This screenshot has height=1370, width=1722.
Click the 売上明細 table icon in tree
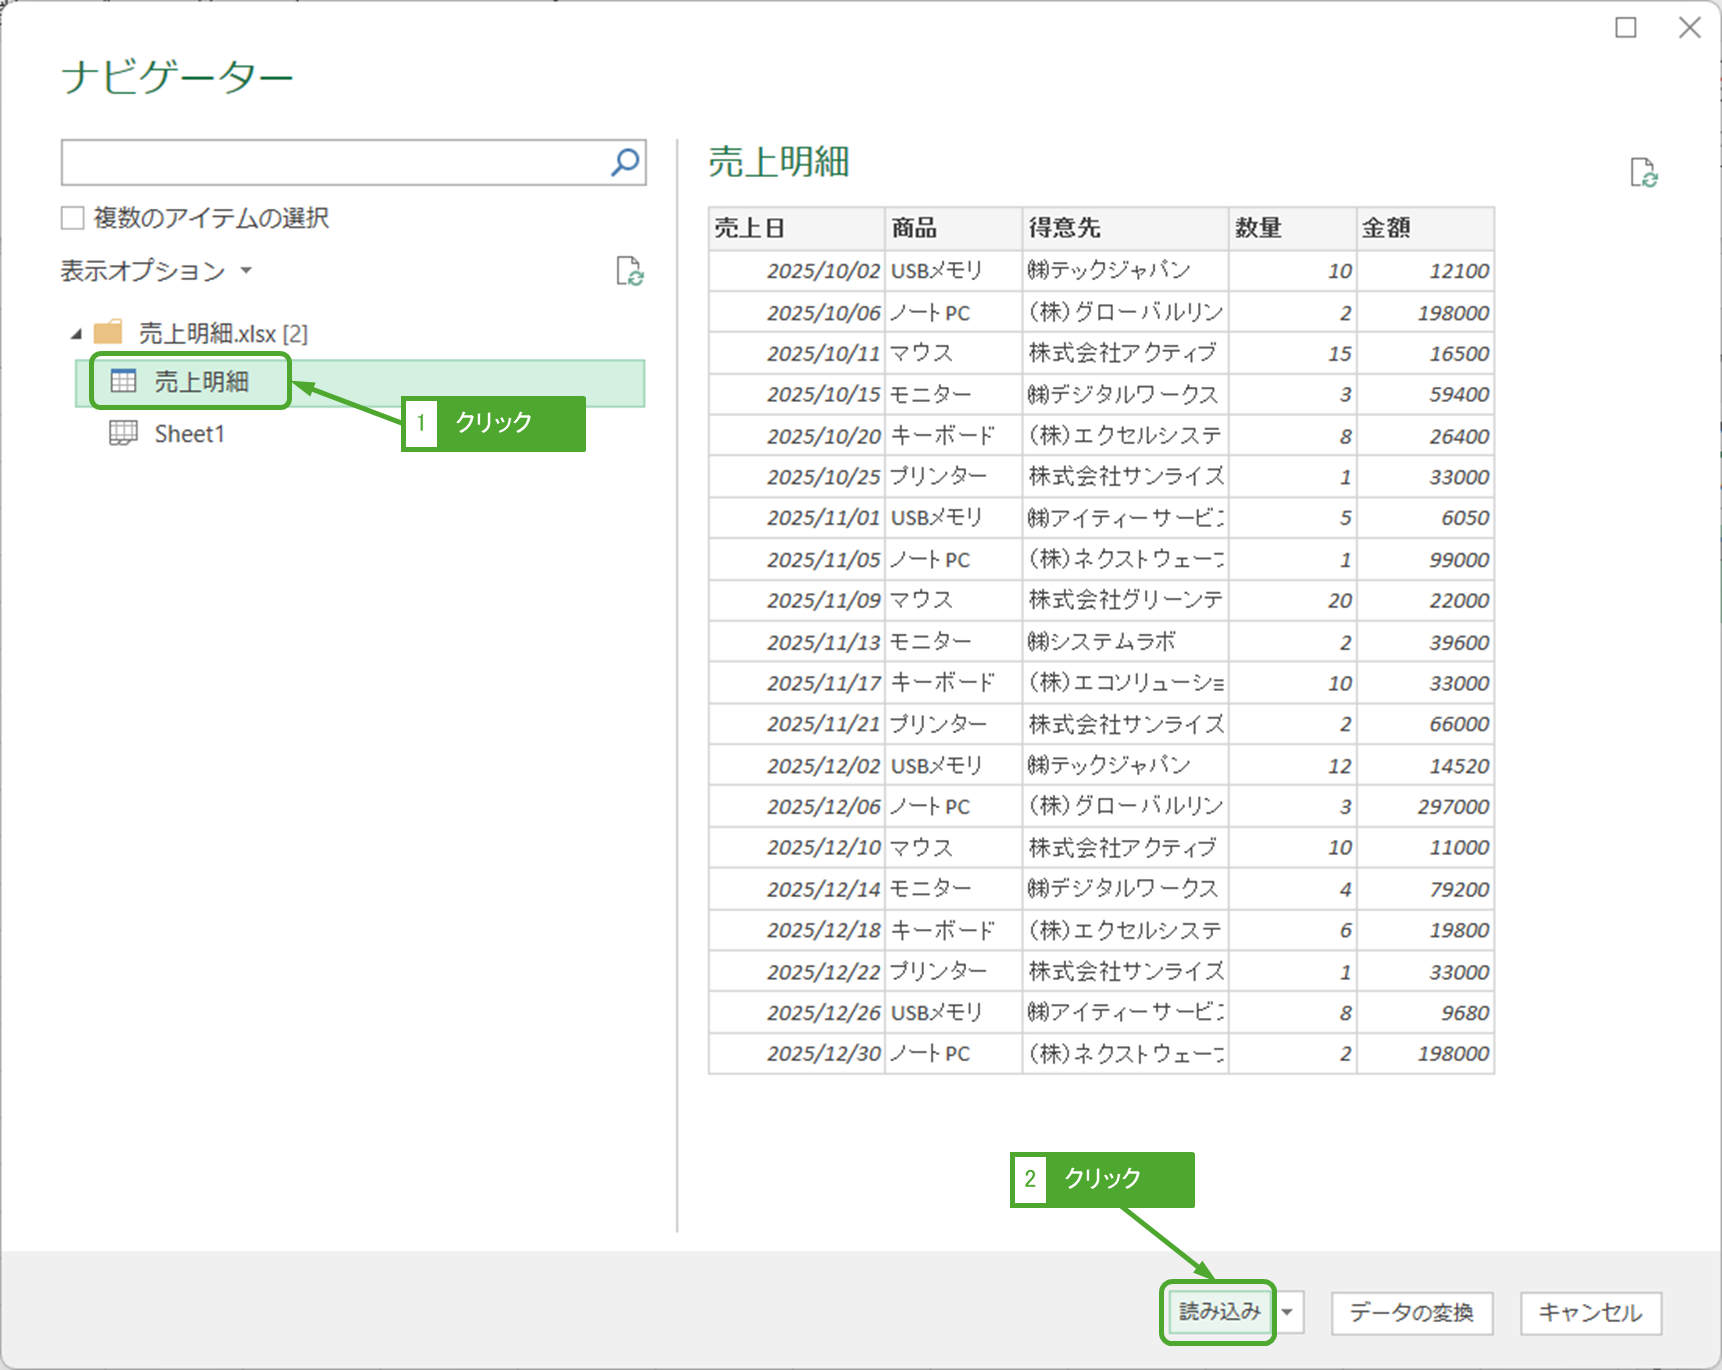click(123, 381)
